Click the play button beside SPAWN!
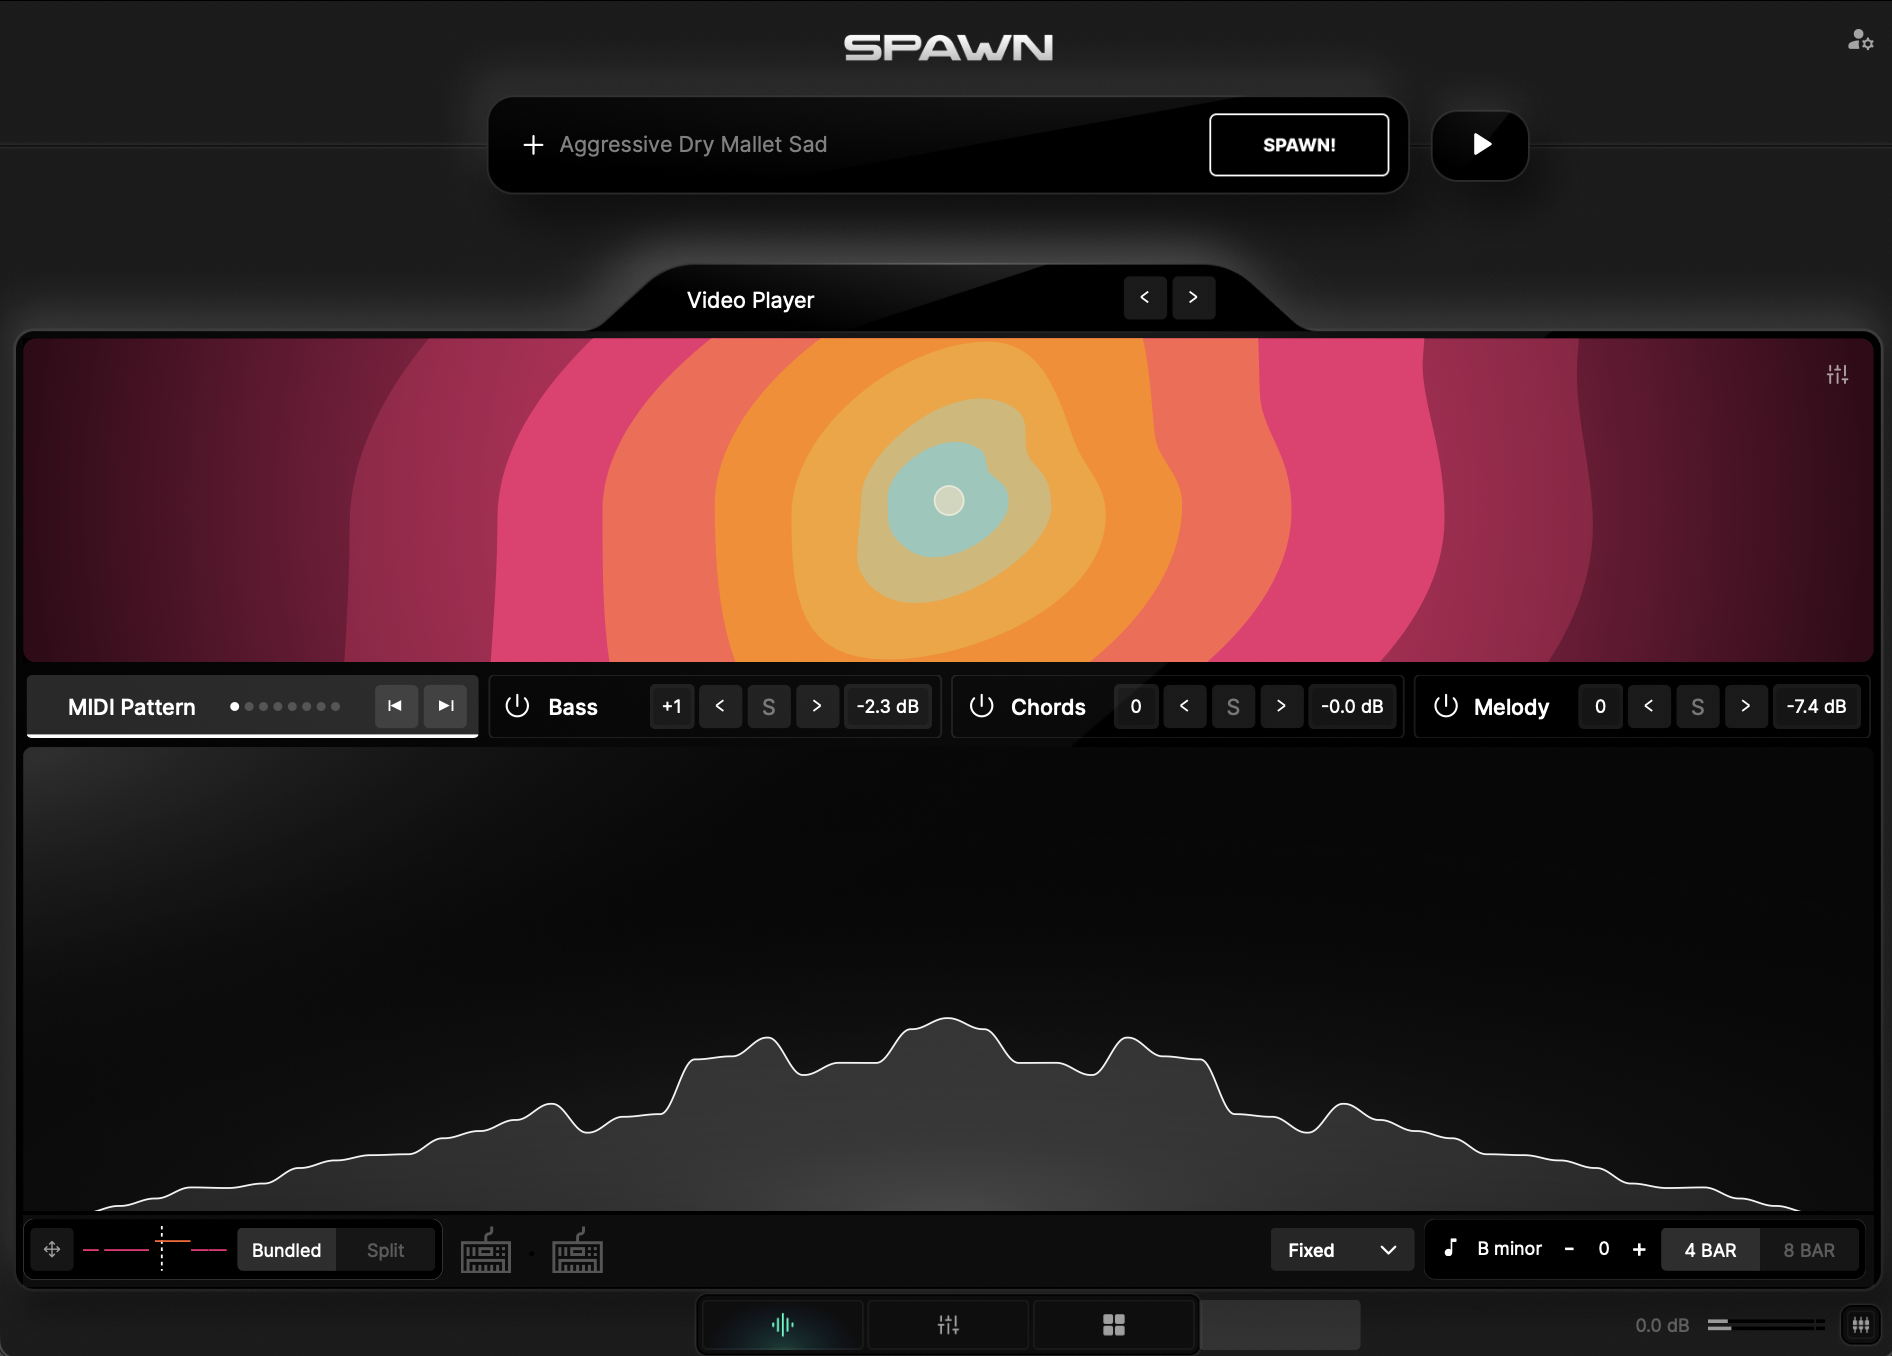This screenshot has width=1892, height=1356. tap(1480, 145)
